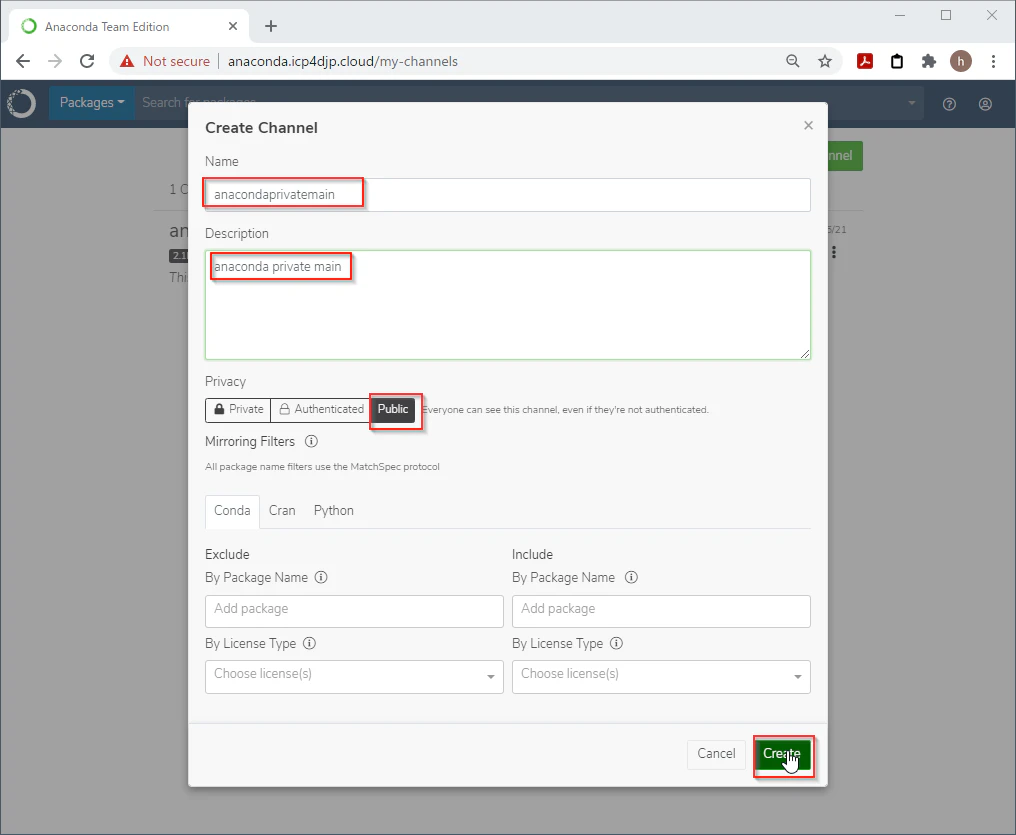The image size is (1016, 835).
Task: Click the Cancel button
Action: (x=716, y=754)
